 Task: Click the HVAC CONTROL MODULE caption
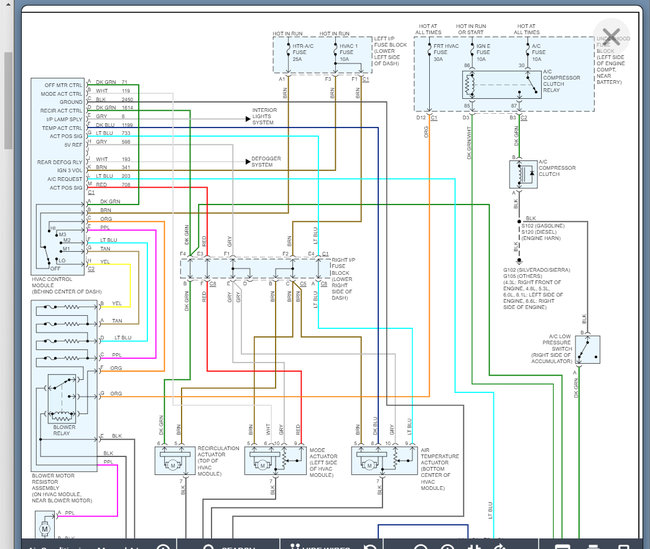[x=66, y=286]
